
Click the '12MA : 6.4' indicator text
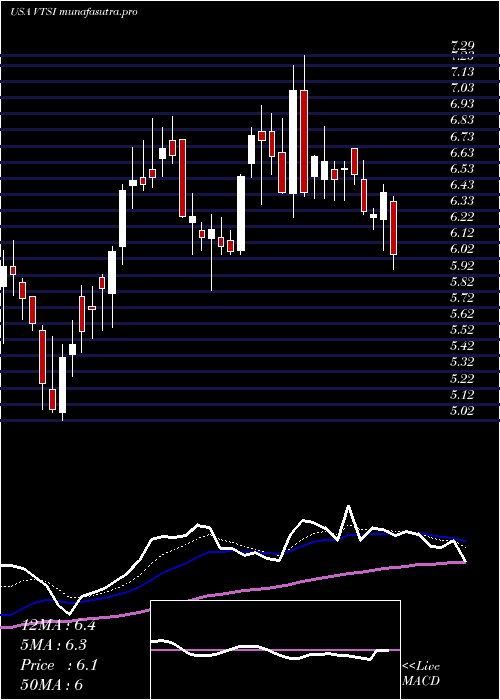pos(58,625)
